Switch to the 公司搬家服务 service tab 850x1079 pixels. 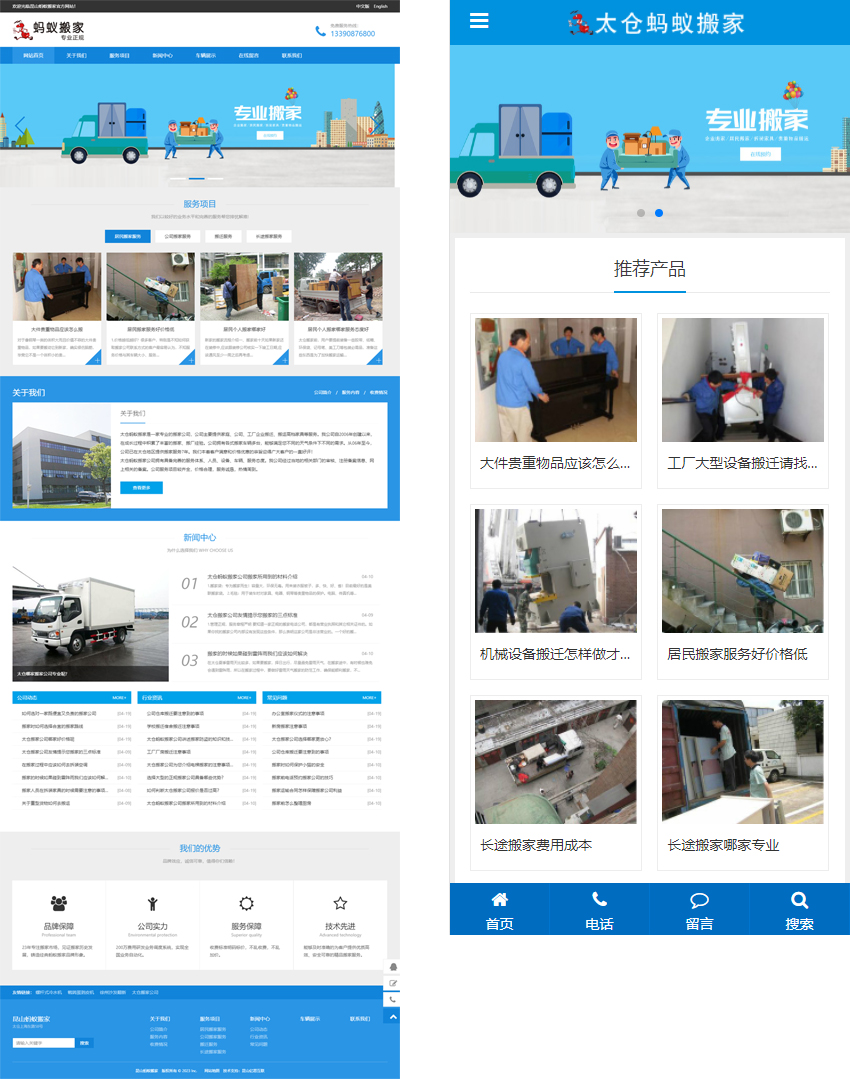(176, 237)
